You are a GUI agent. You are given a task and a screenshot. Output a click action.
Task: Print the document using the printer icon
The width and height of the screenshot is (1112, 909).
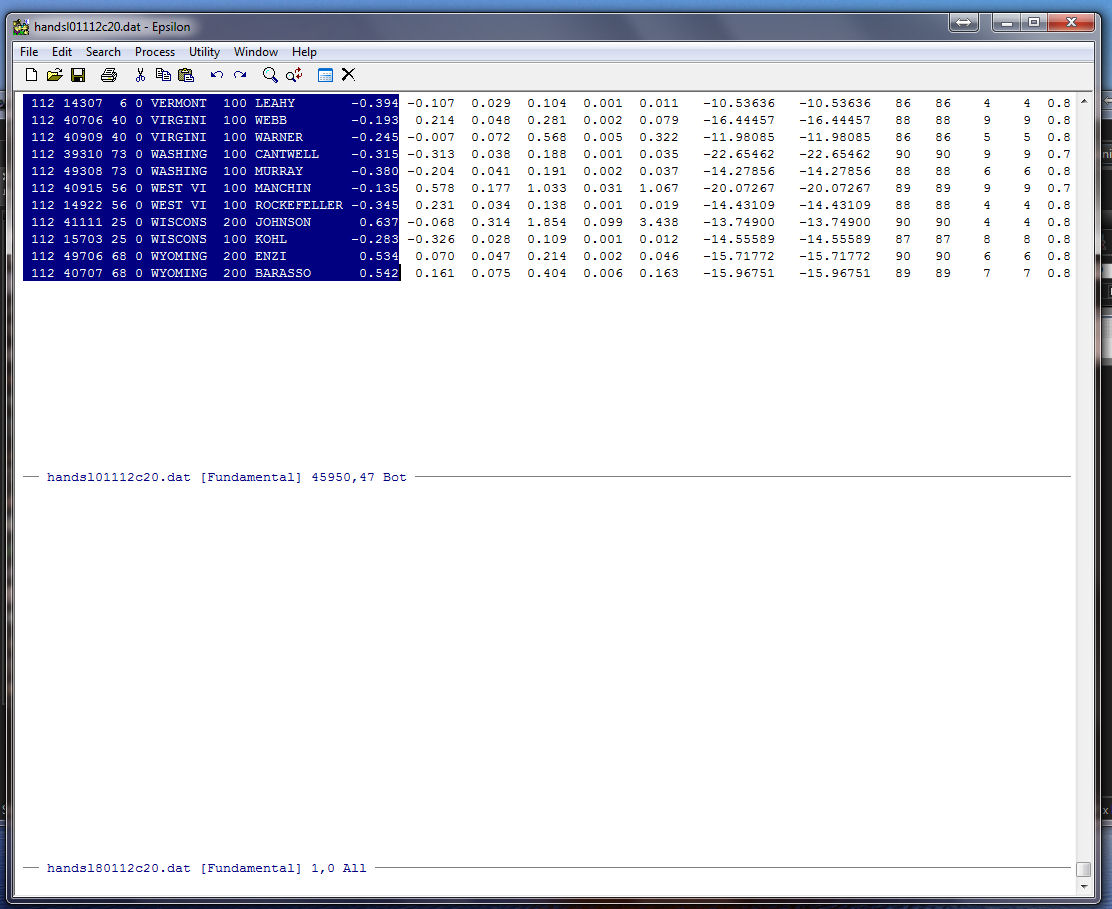tap(109, 75)
